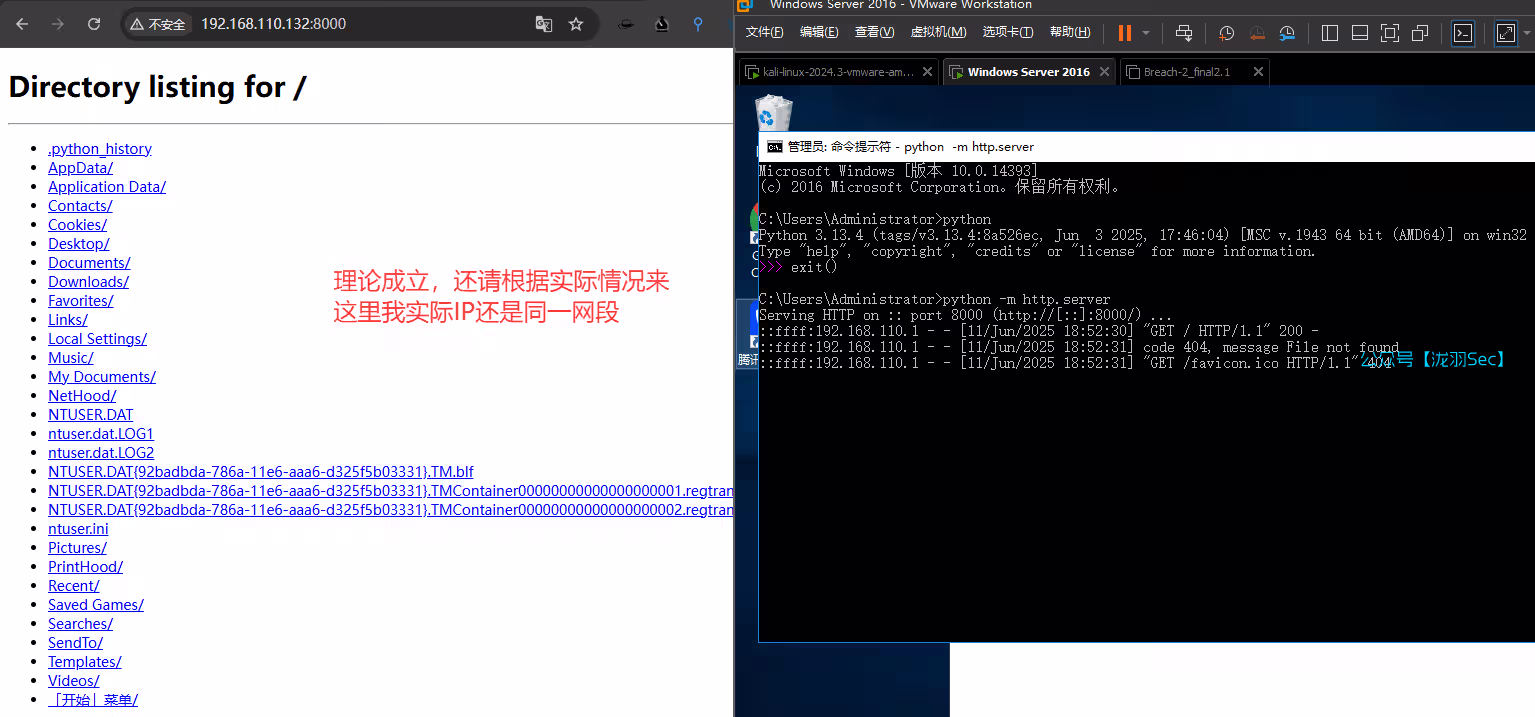Switch to the Breach-2_final2.1 tab
This screenshot has height=717, width=1535.
click(1186, 72)
